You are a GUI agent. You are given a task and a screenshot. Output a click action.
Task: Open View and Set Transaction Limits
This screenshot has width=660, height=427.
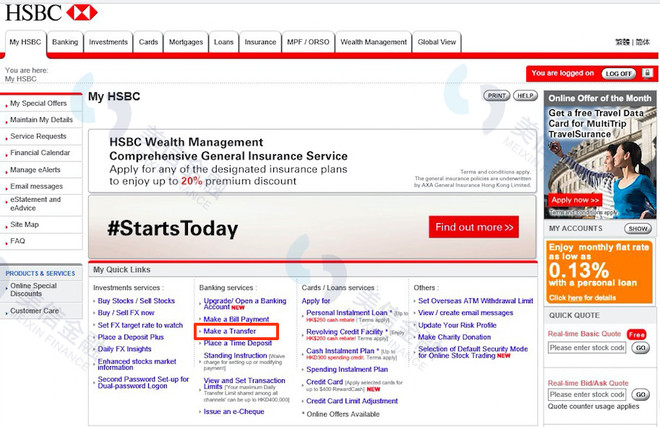pos(244,383)
